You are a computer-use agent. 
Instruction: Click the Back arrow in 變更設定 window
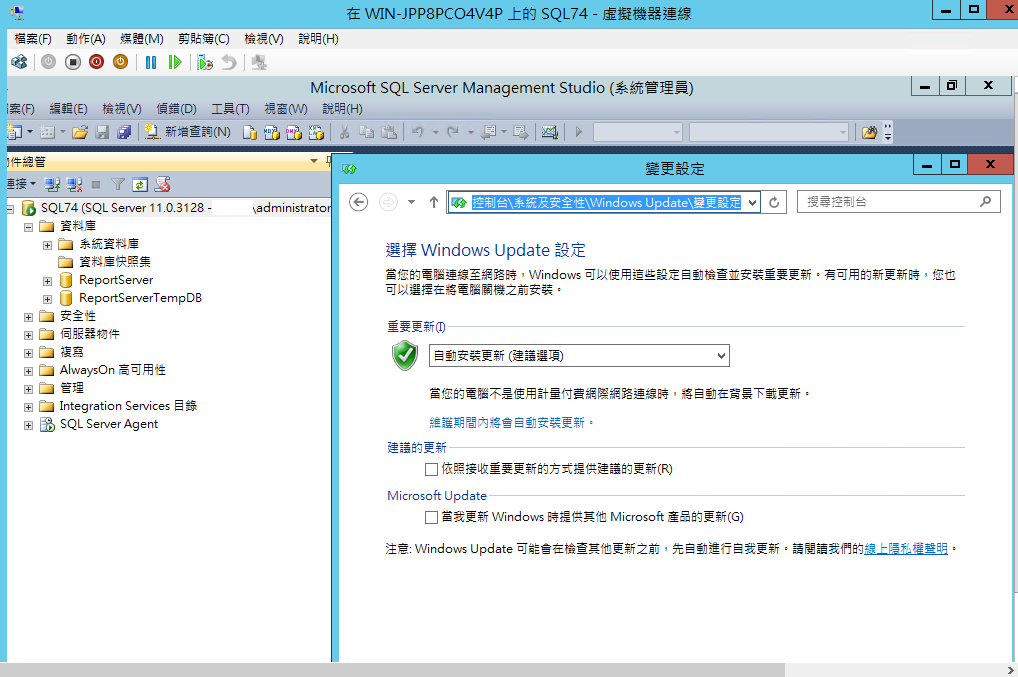358,203
